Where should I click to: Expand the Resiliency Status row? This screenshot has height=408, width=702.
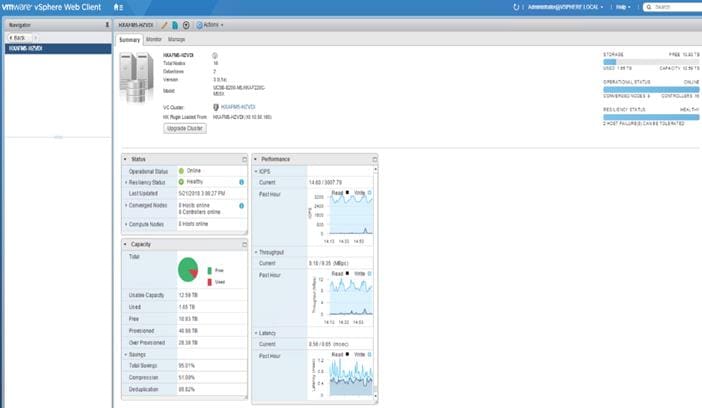(126, 183)
